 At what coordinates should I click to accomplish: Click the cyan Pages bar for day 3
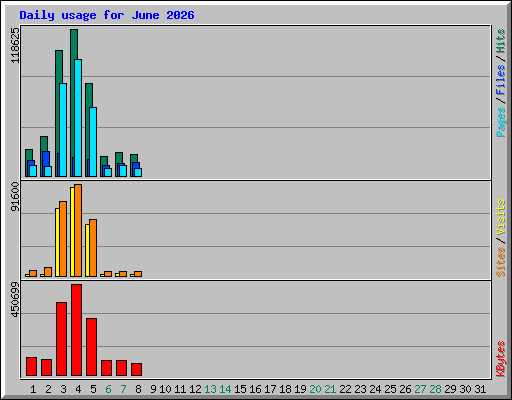coord(63,130)
